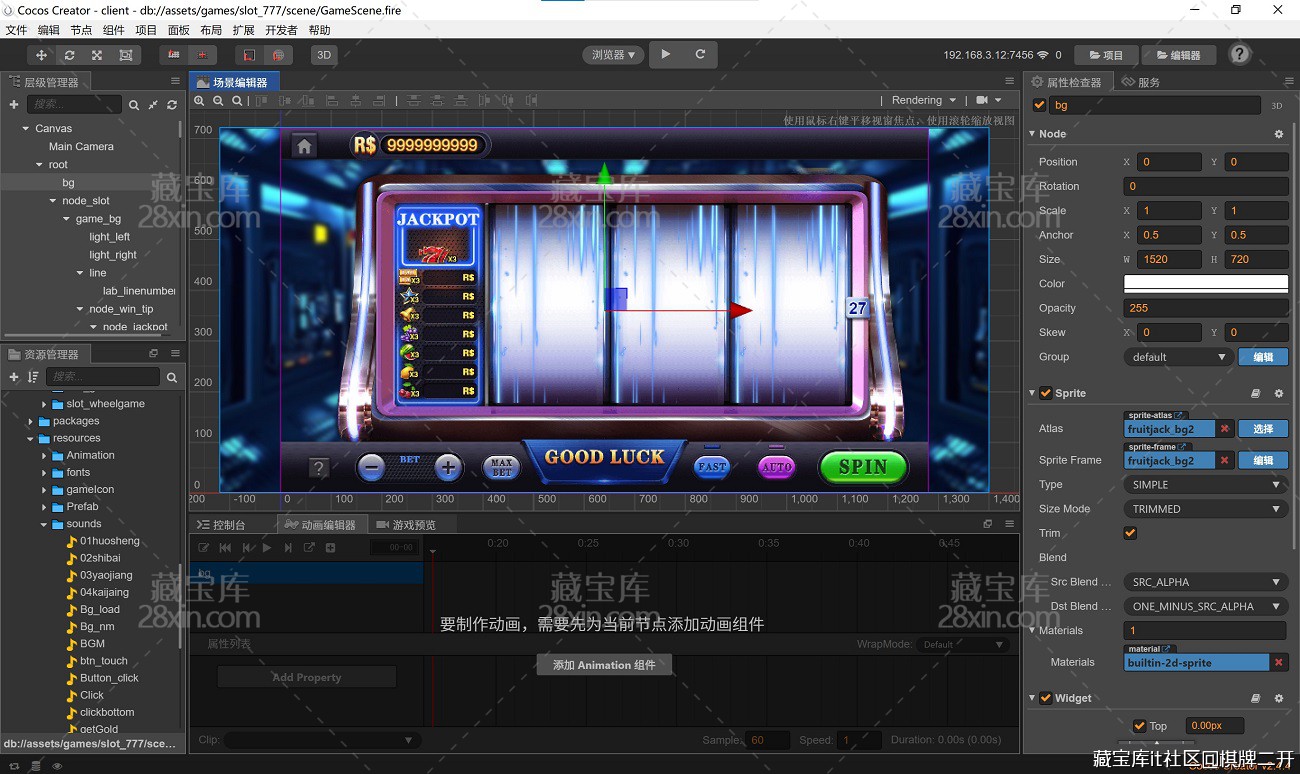
Task: Switch to 3D view mode
Action: (324, 55)
